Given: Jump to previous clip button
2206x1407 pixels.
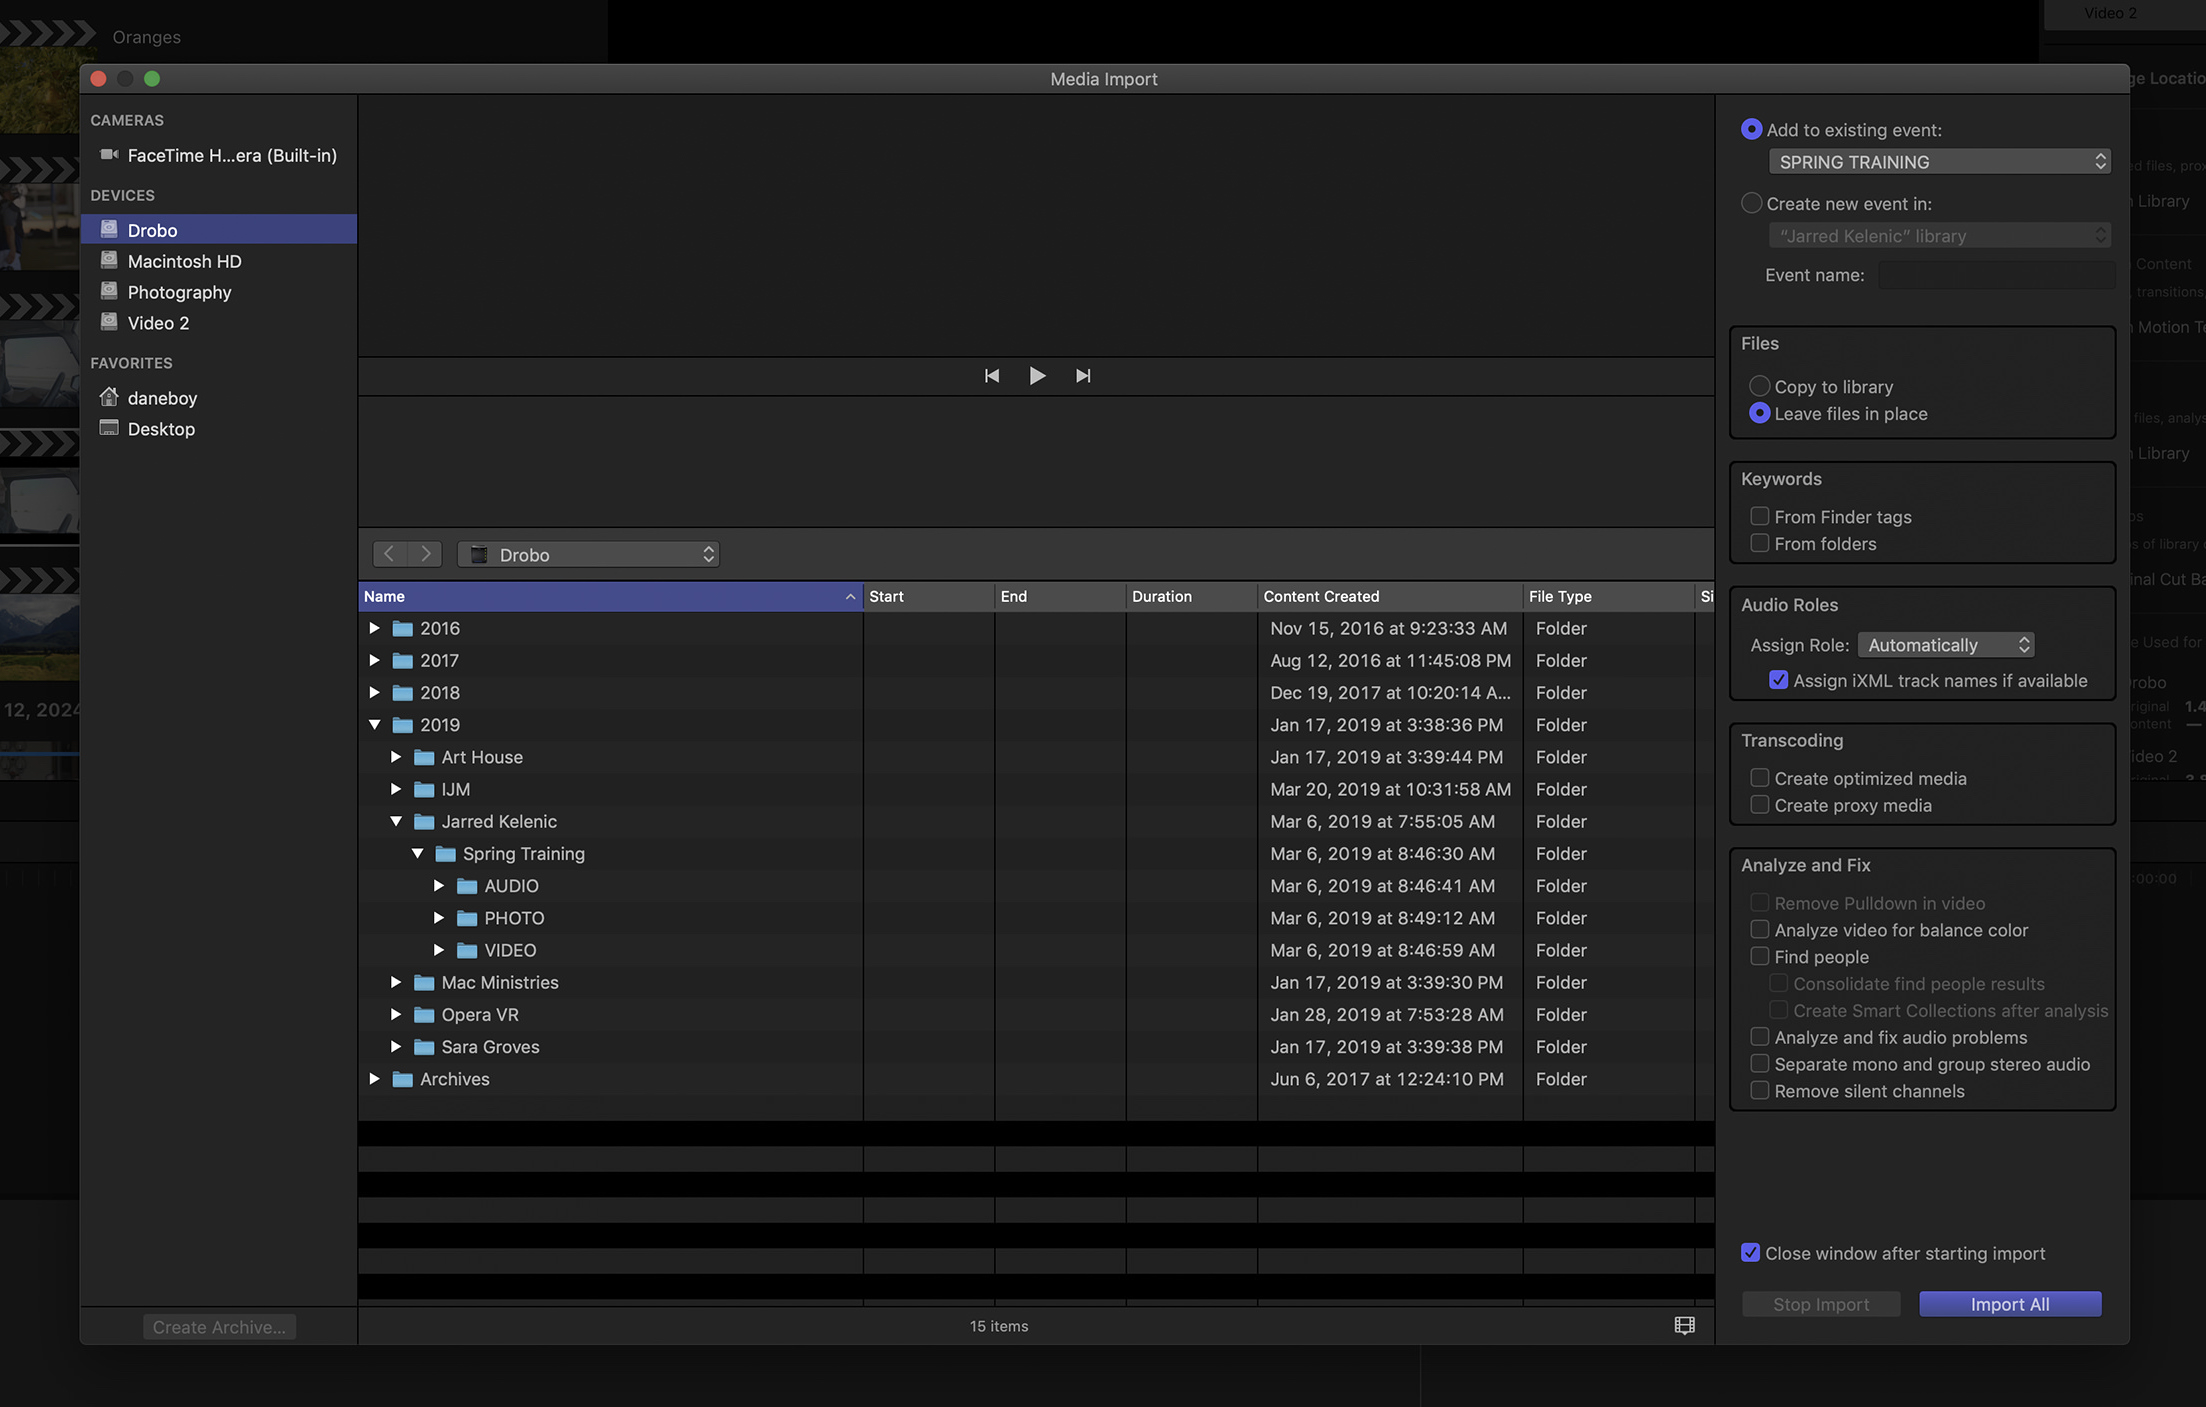Looking at the screenshot, I should [991, 376].
